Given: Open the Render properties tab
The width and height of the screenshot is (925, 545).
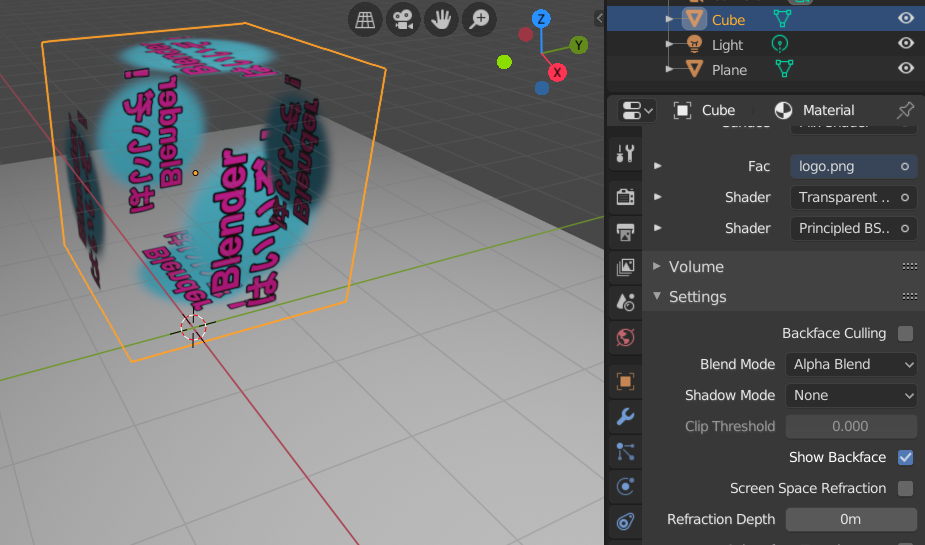Looking at the screenshot, I should 625,196.
